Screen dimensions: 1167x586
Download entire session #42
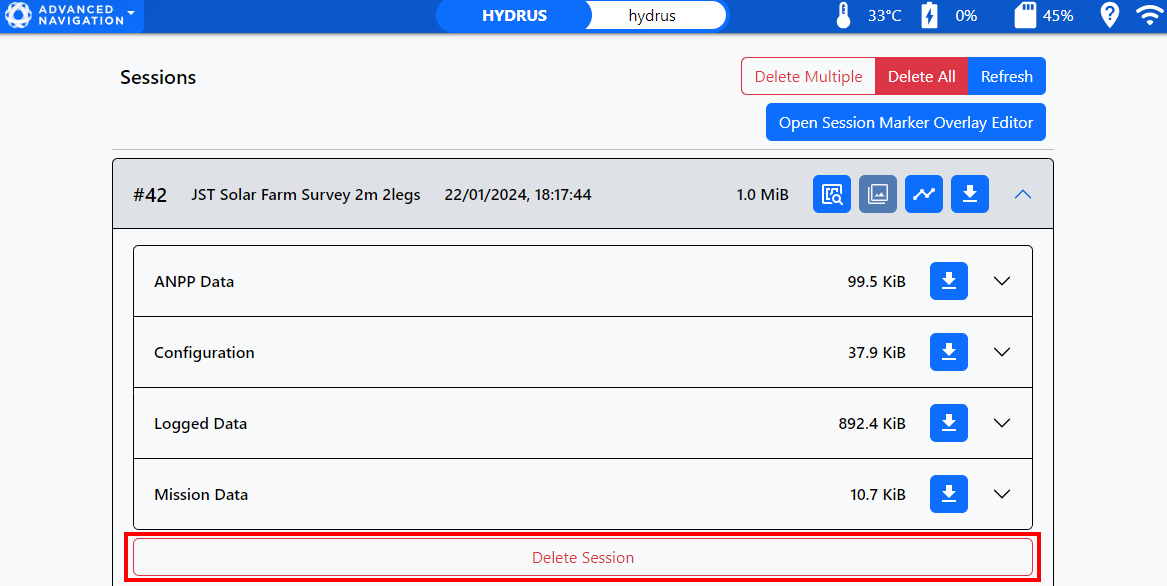point(969,194)
